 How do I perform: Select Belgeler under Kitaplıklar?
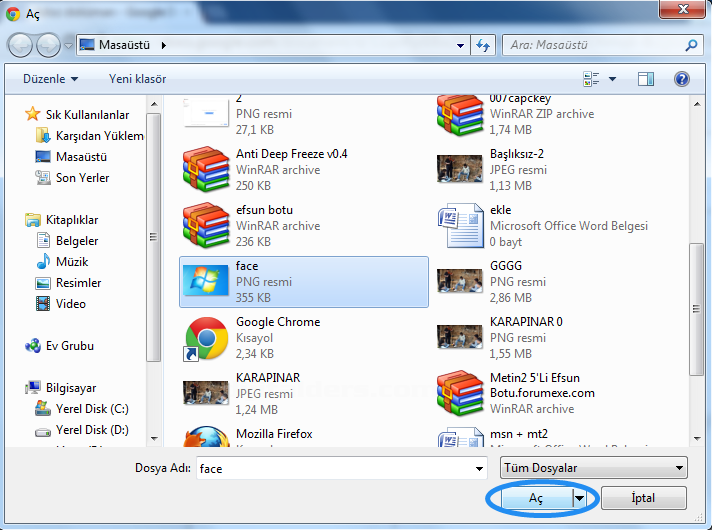(76, 241)
